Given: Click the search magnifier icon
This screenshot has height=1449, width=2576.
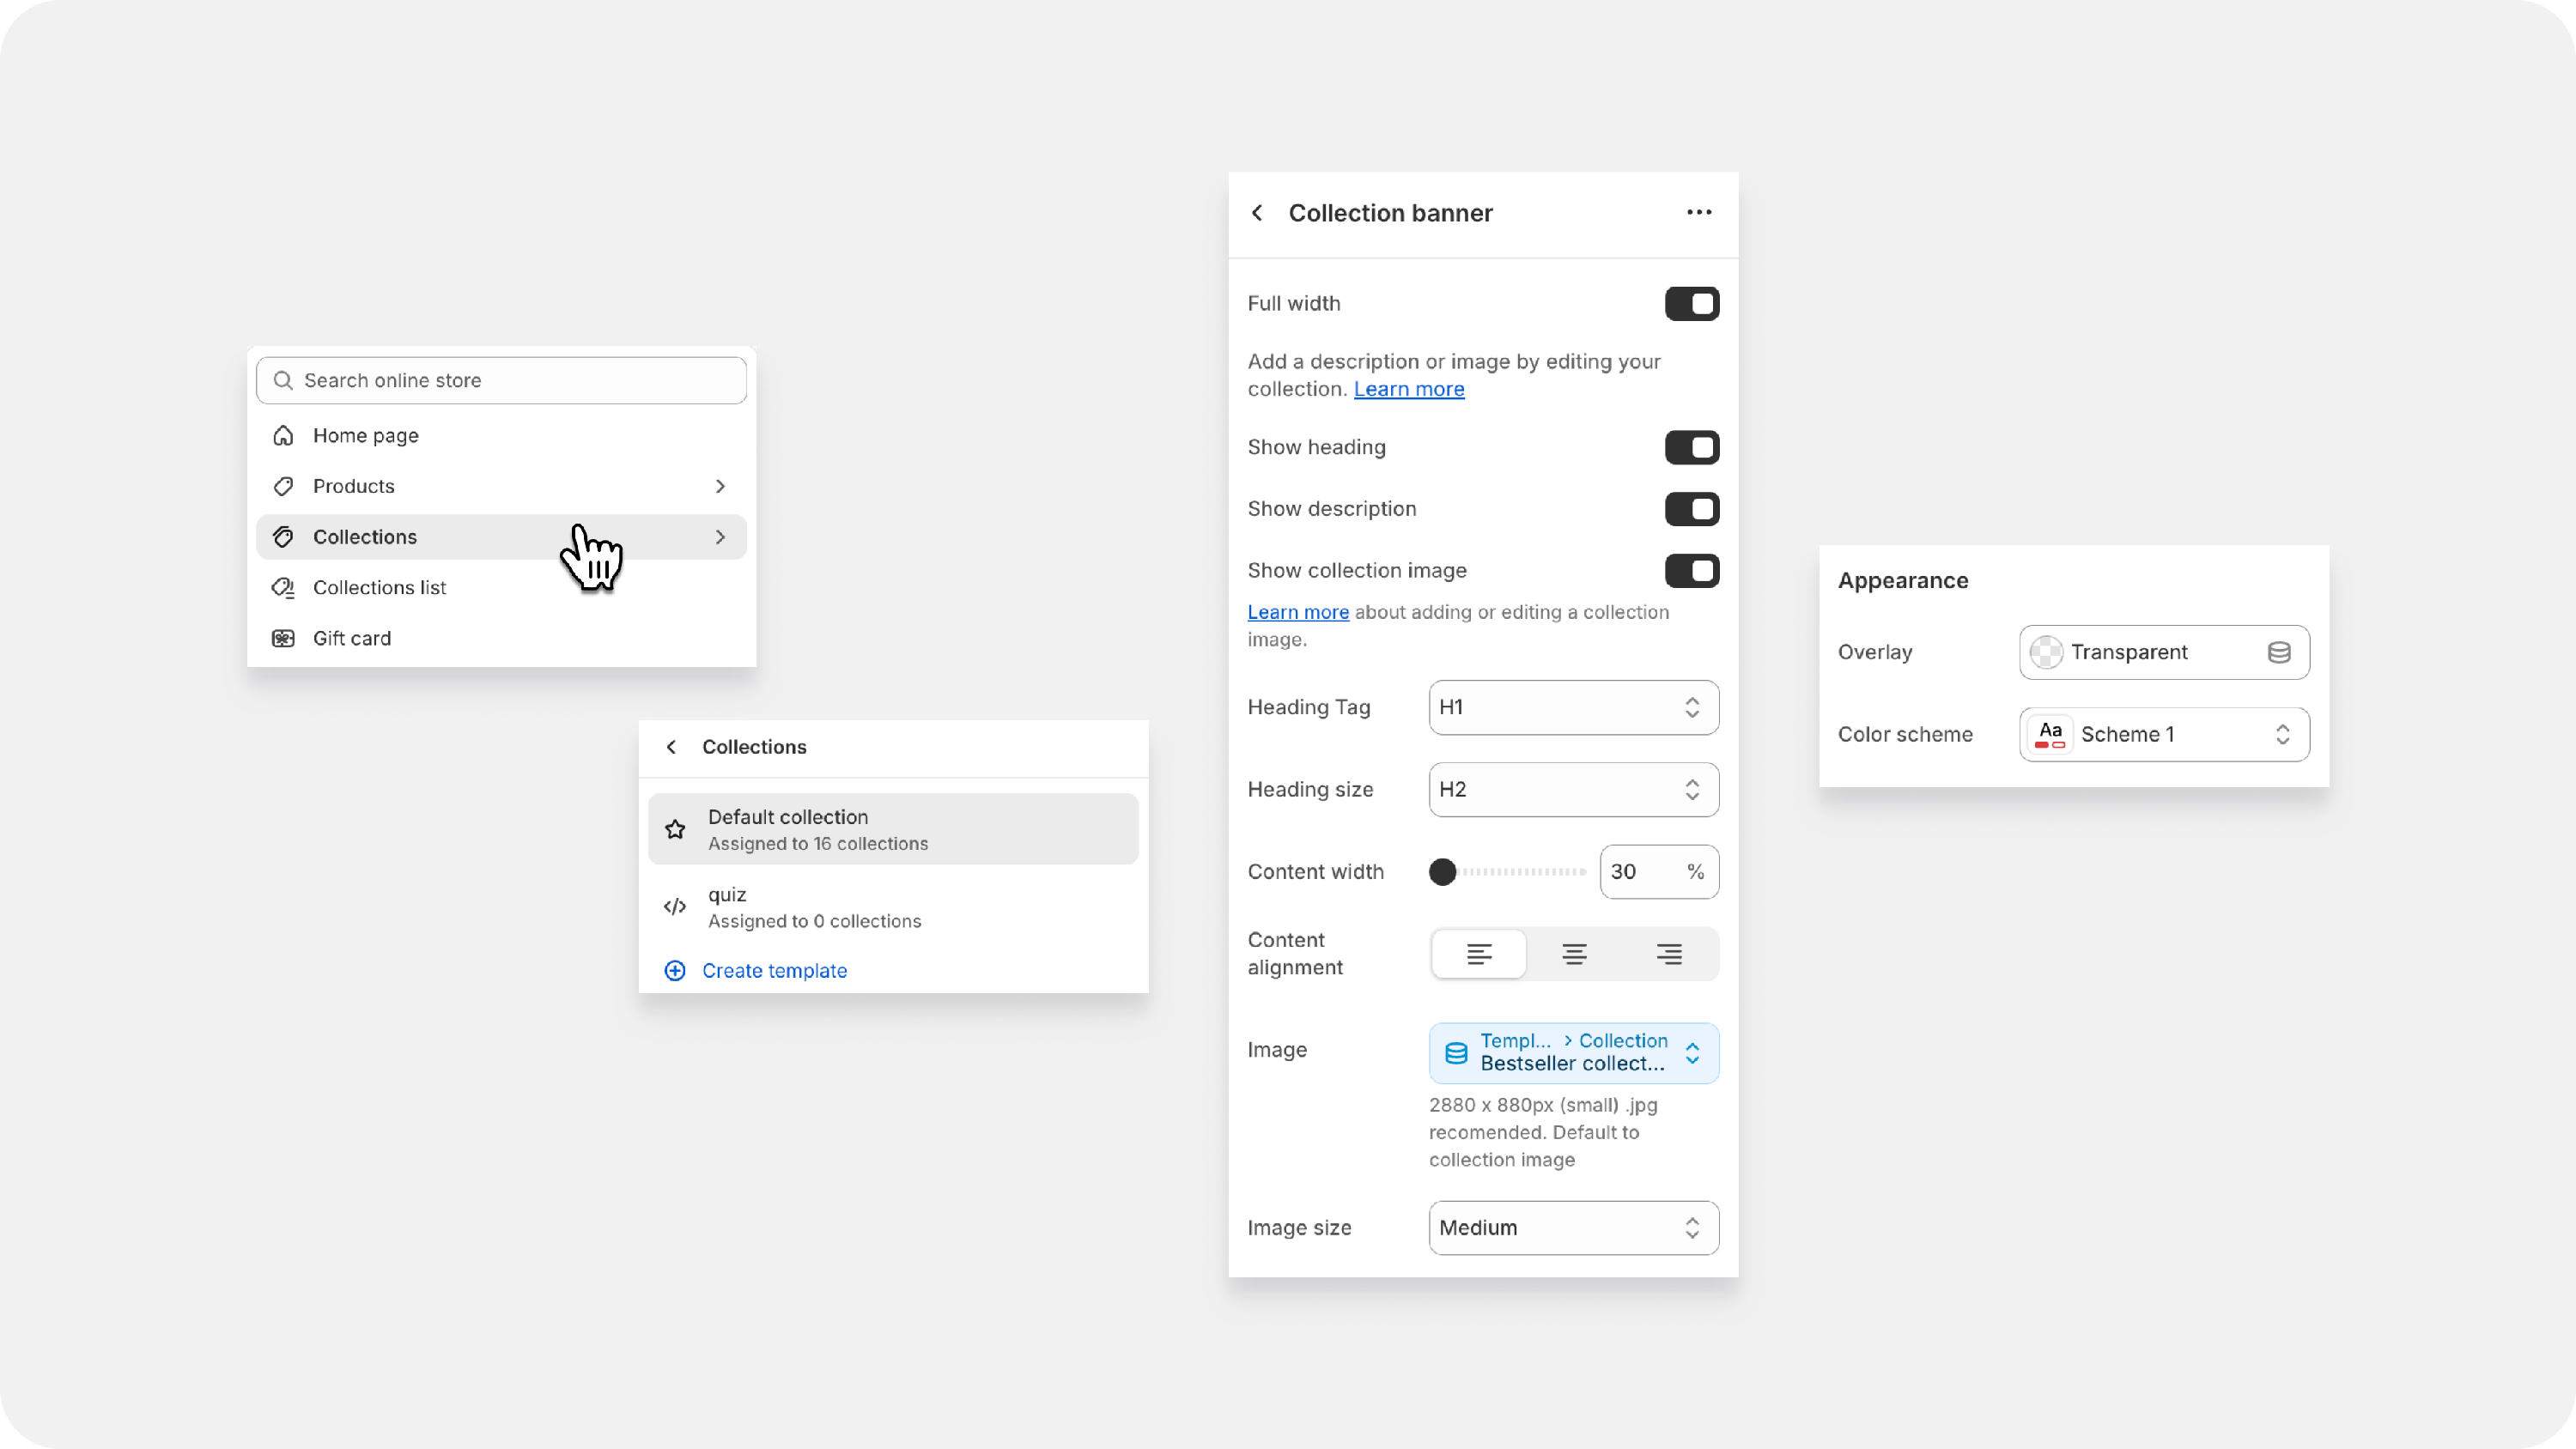Looking at the screenshot, I should pyautogui.click(x=283, y=380).
